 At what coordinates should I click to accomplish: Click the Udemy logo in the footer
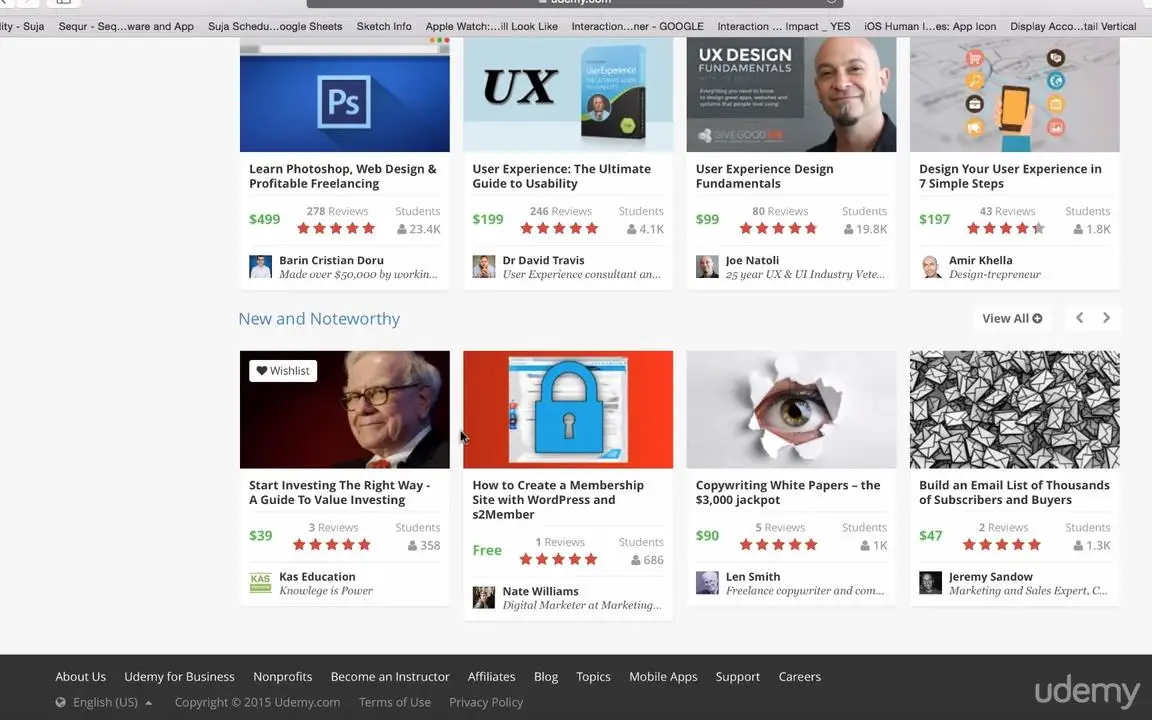click(x=1087, y=691)
